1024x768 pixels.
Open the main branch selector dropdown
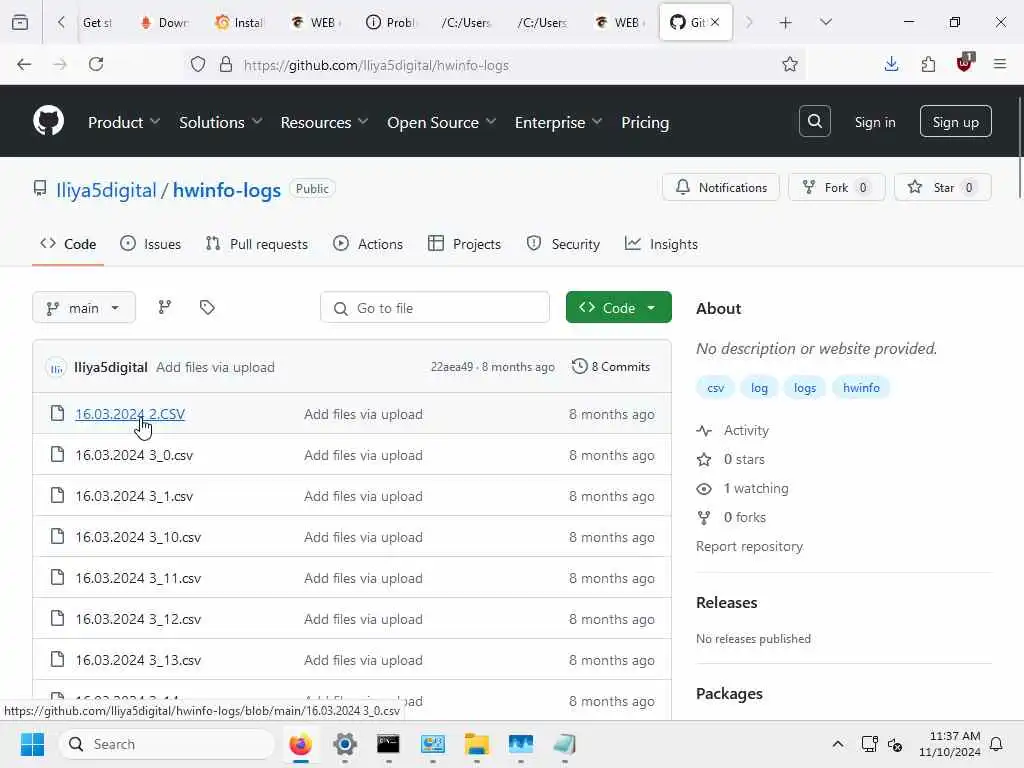point(84,308)
